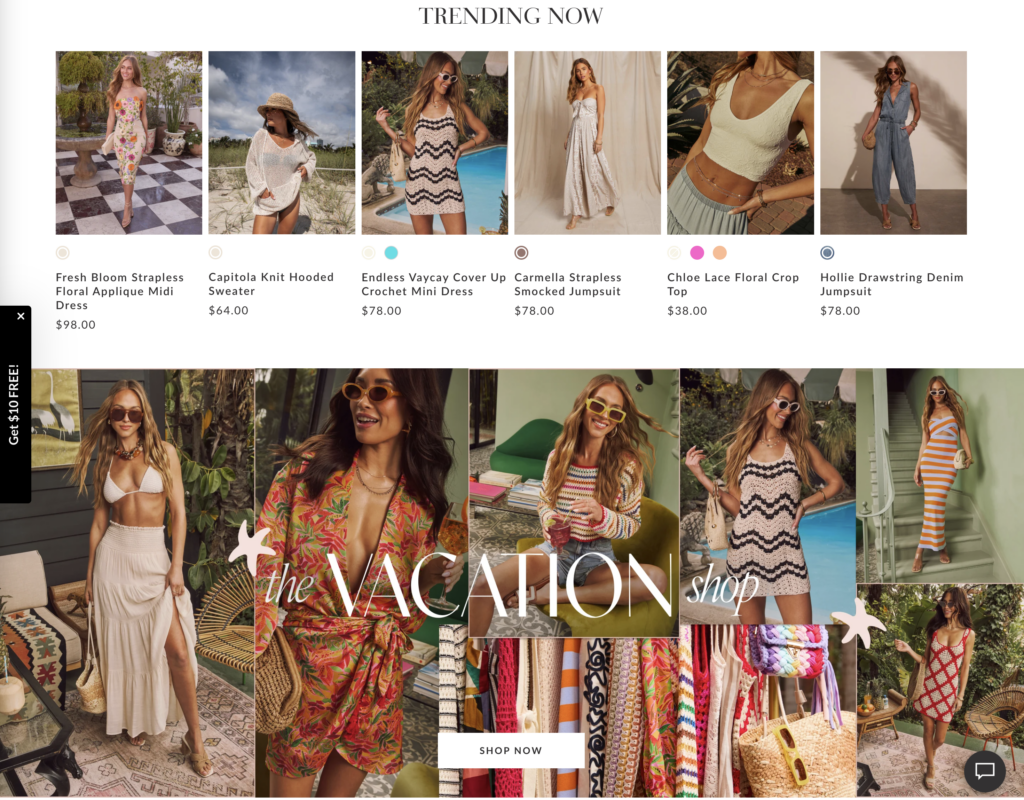Click the Vacation Shop banner title

511,584
